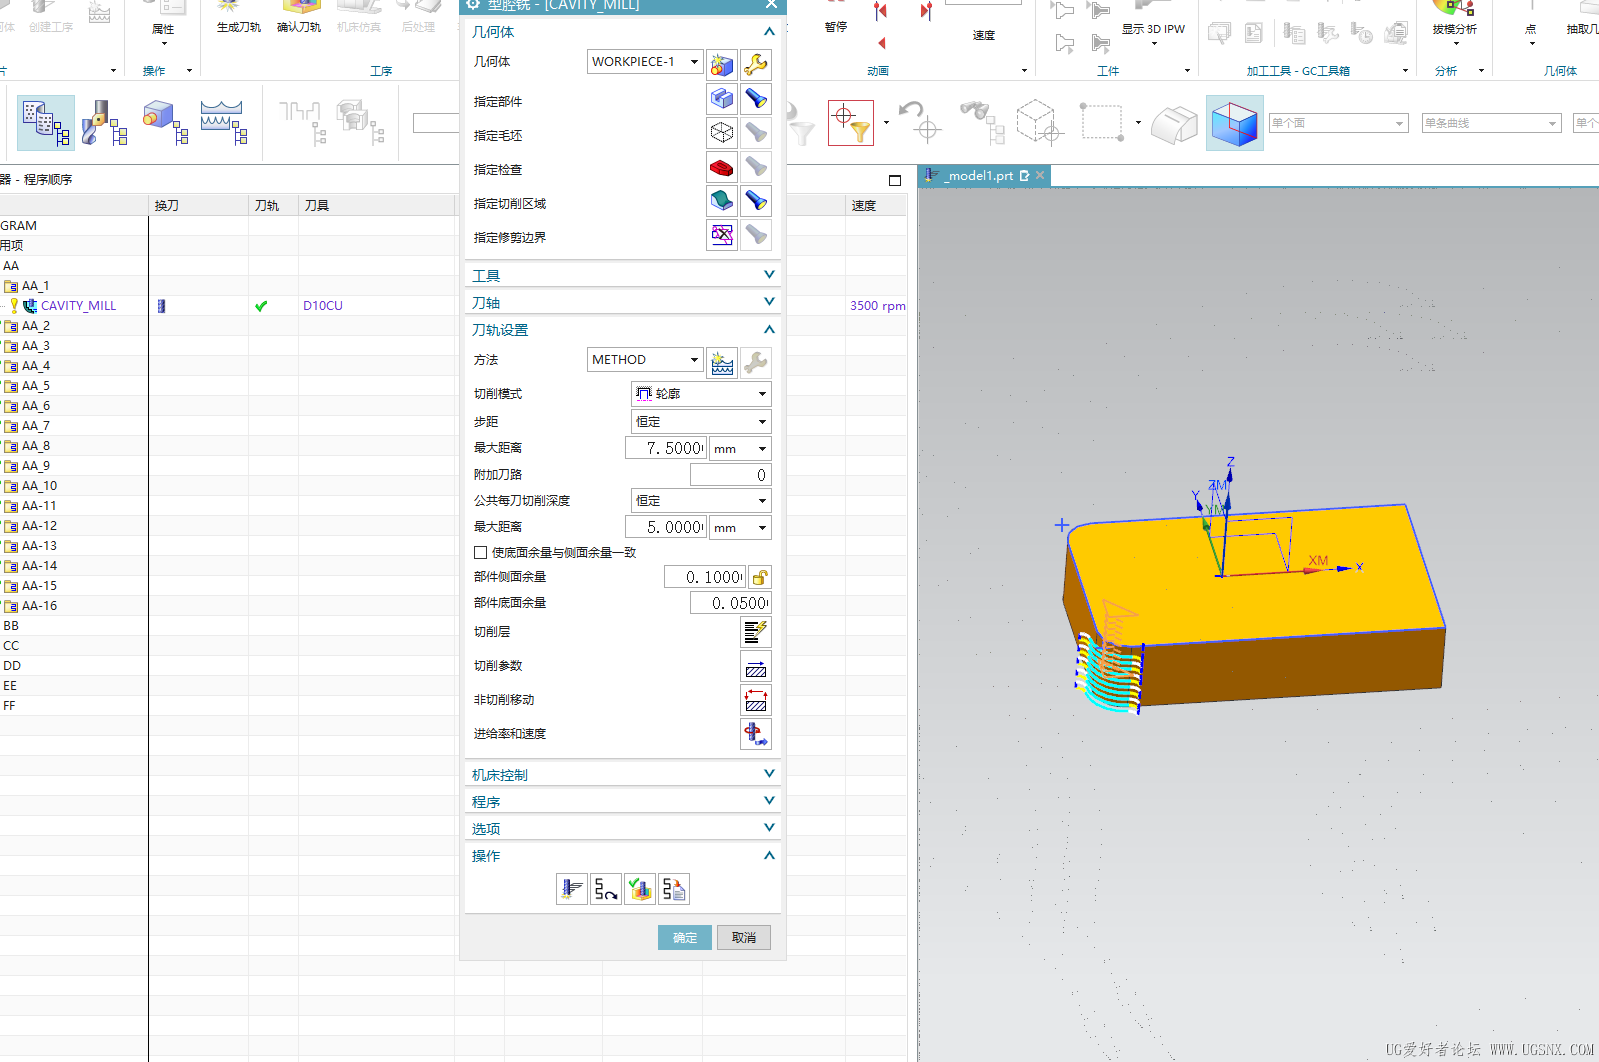Click the edit wrench icon beside WORKPIECE-1

pos(756,65)
